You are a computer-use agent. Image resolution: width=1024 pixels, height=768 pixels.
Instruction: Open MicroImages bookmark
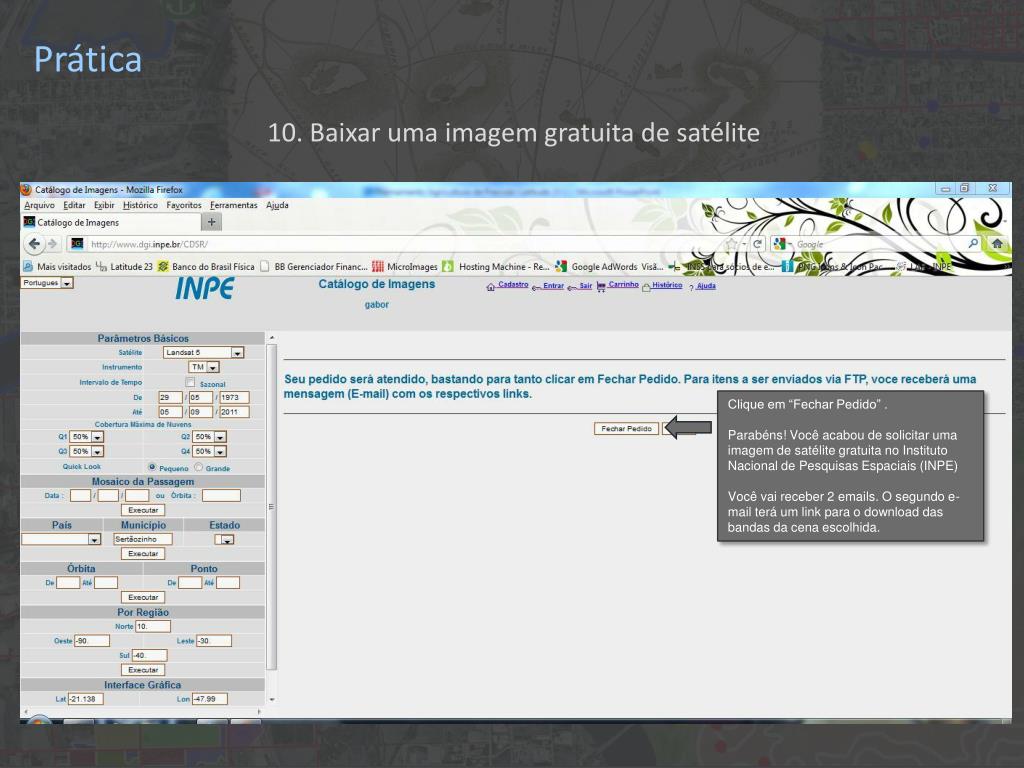(405, 266)
